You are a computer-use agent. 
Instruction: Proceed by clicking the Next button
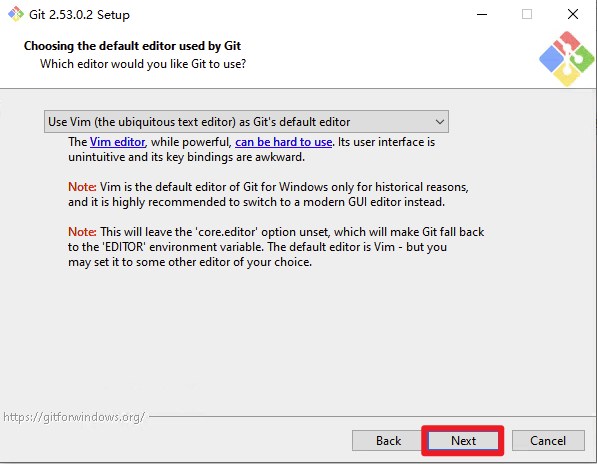463,441
